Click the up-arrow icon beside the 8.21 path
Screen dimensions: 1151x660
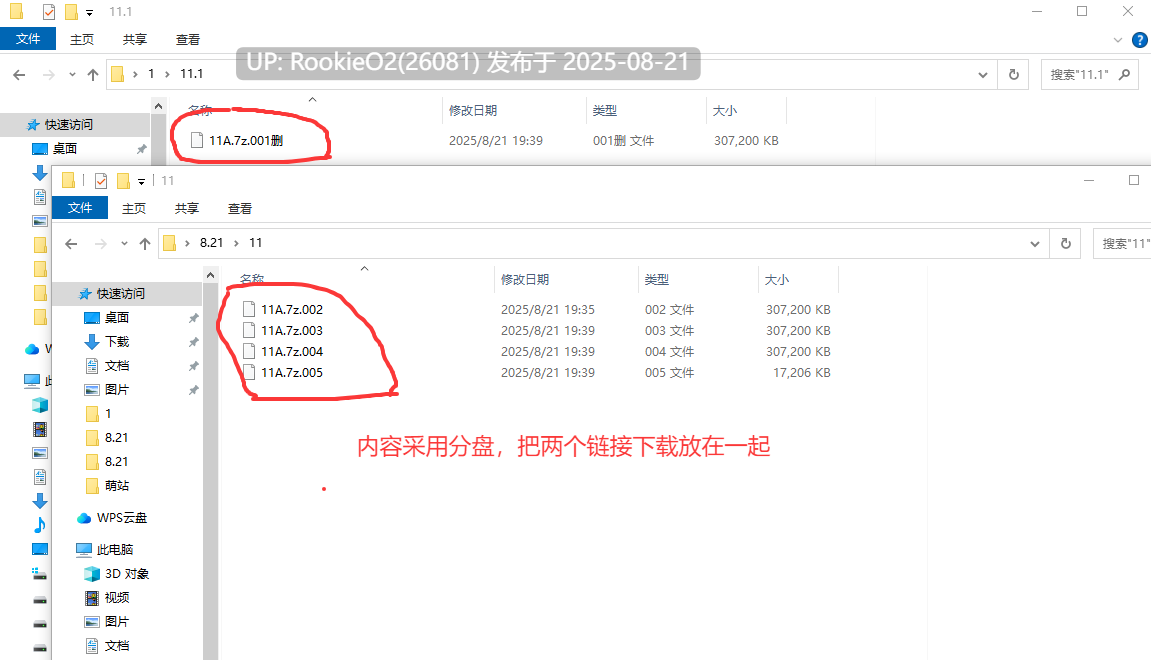pos(145,243)
